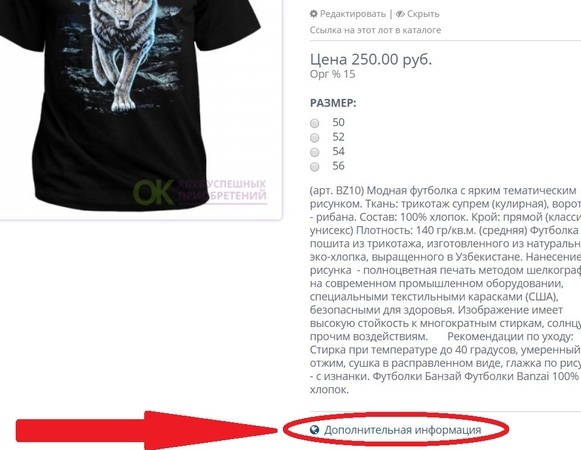Click the 50 size label text
Image resolution: width=581 pixels, height=450 pixels.
pos(338,122)
